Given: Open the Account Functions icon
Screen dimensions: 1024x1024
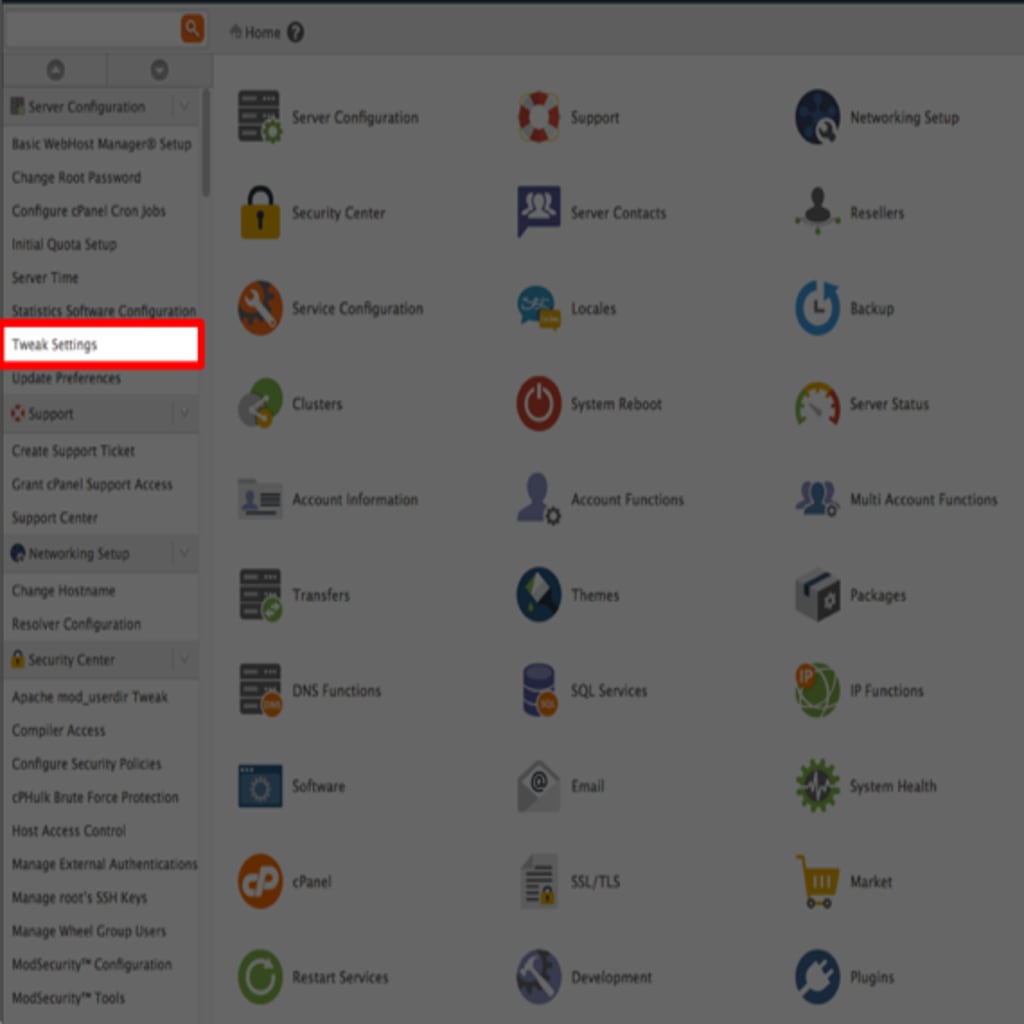Looking at the screenshot, I should coord(538,499).
